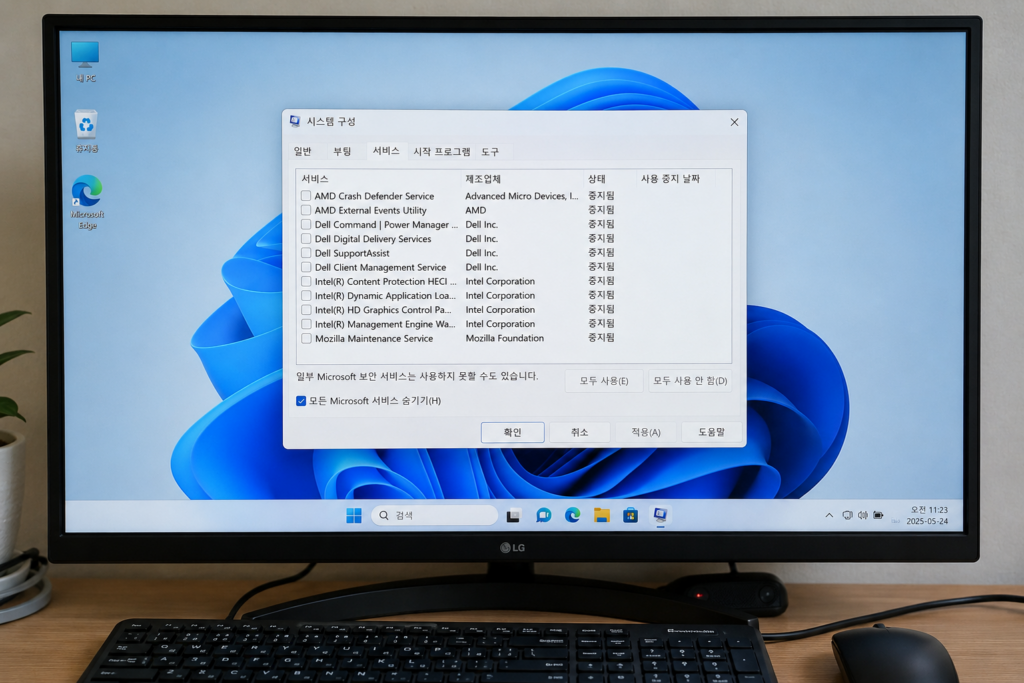Image resolution: width=1024 pixels, height=683 pixels.
Task: Enable AMD External Events Utility checkbox
Action: click(x=306, y=210)
